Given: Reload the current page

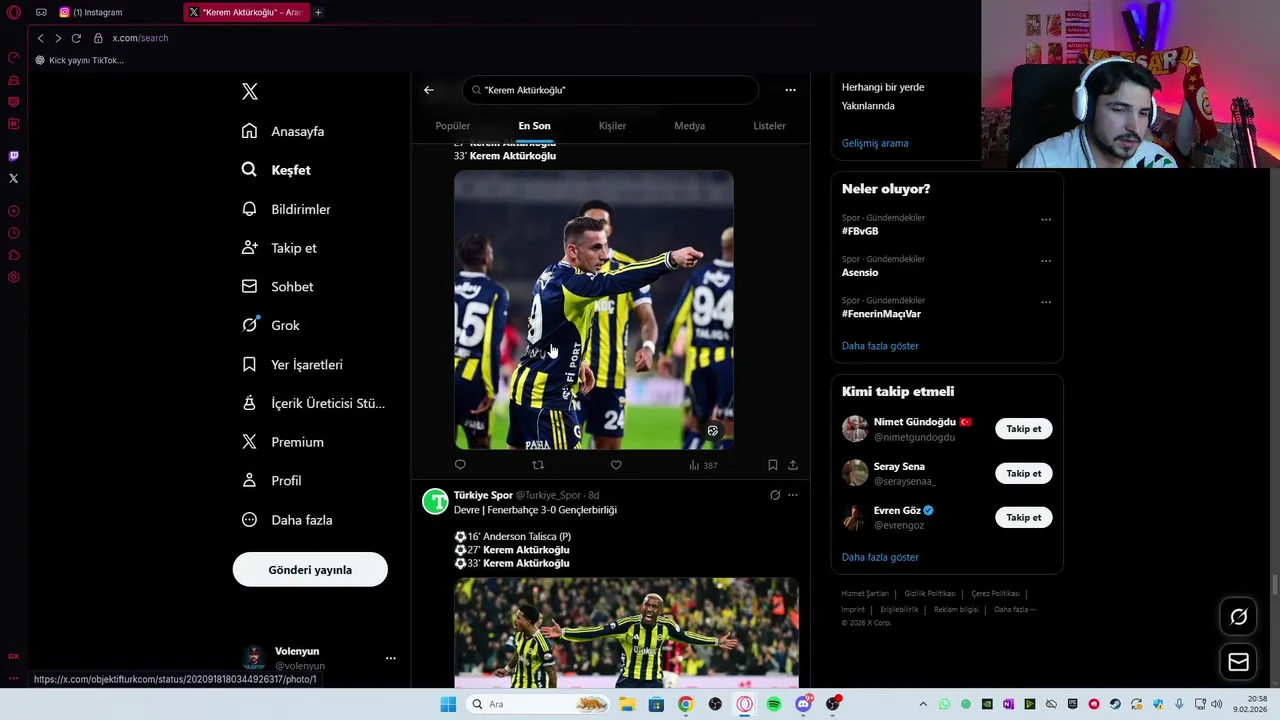Looking at the screenshot, I should tap(76, 38).
